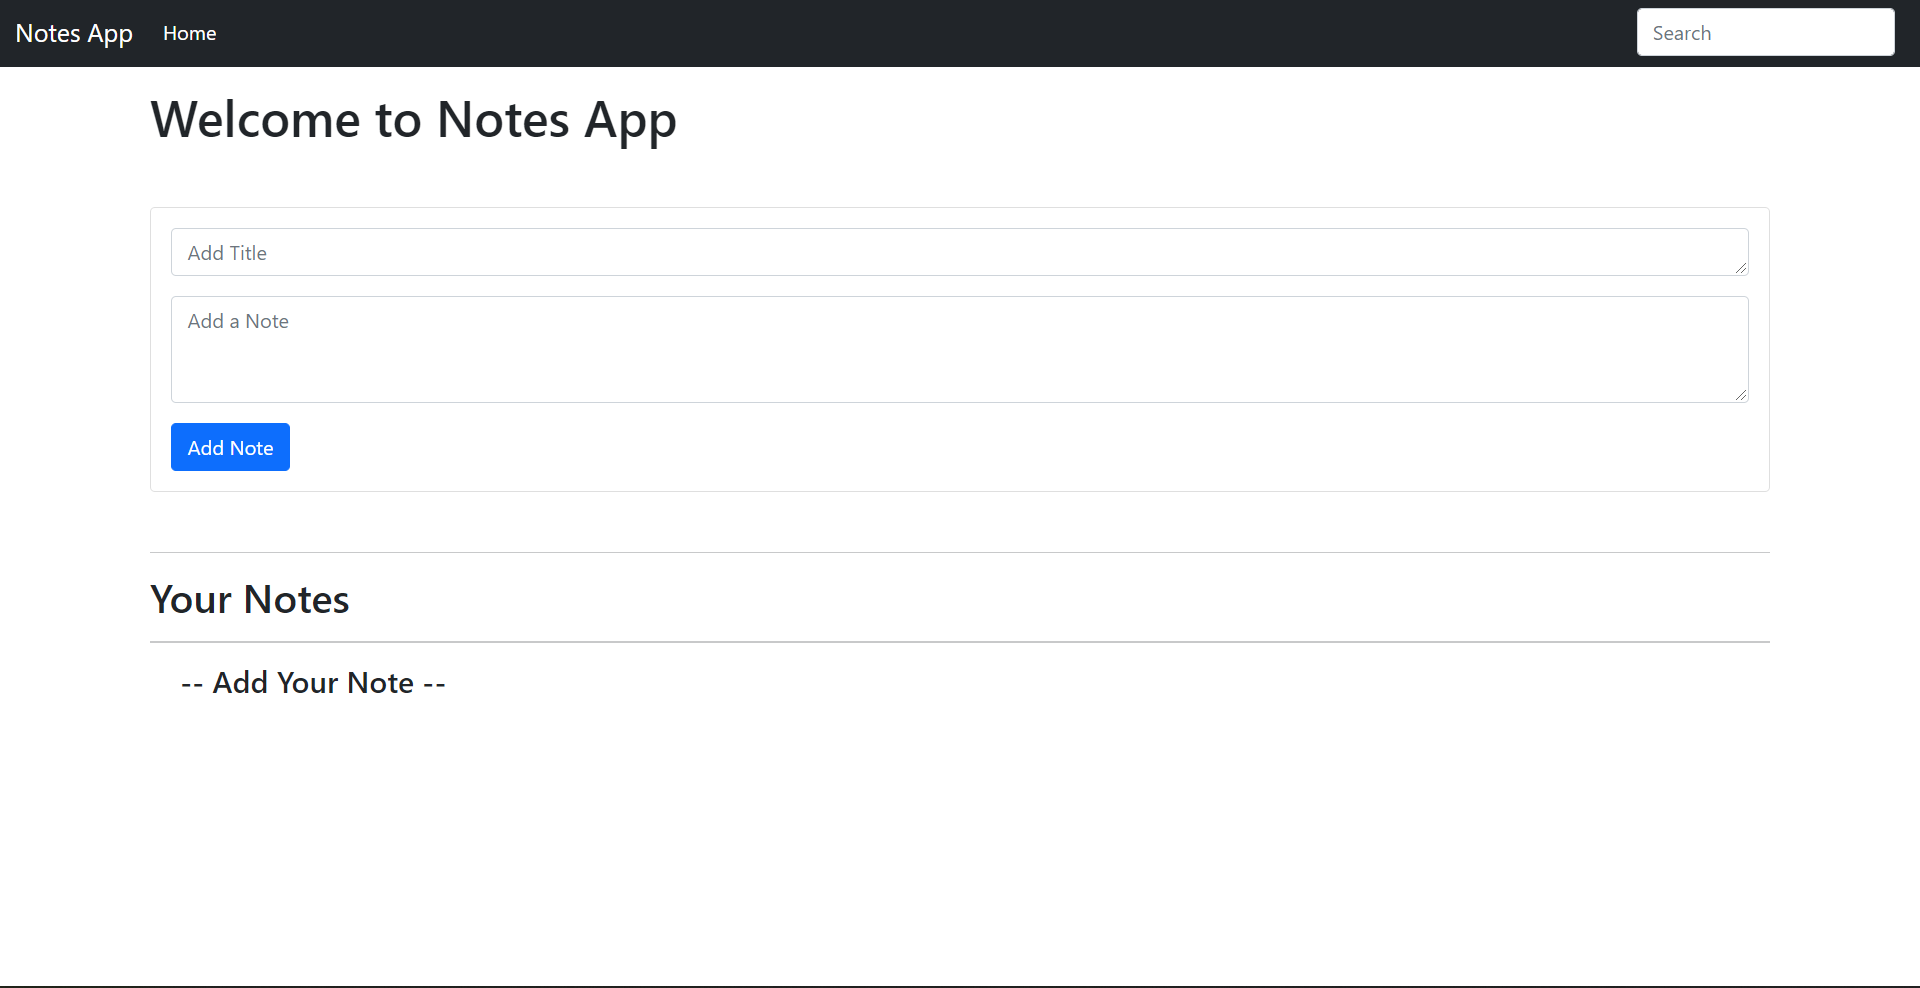Image resolution: width=1920 pixels, height=988 pixels.
Task: Click the resize handle of the note textarea
Action: tap(1743, 394)
